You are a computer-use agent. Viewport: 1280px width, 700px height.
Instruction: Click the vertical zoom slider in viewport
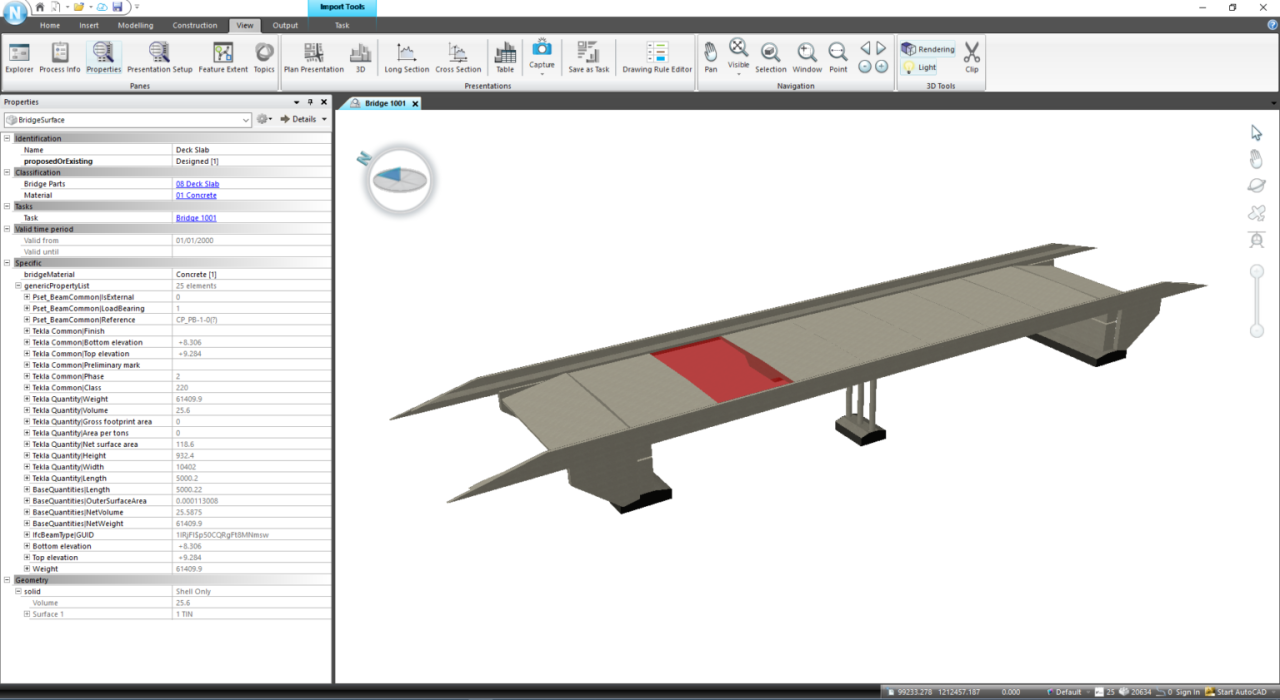tap(1257, 301)
